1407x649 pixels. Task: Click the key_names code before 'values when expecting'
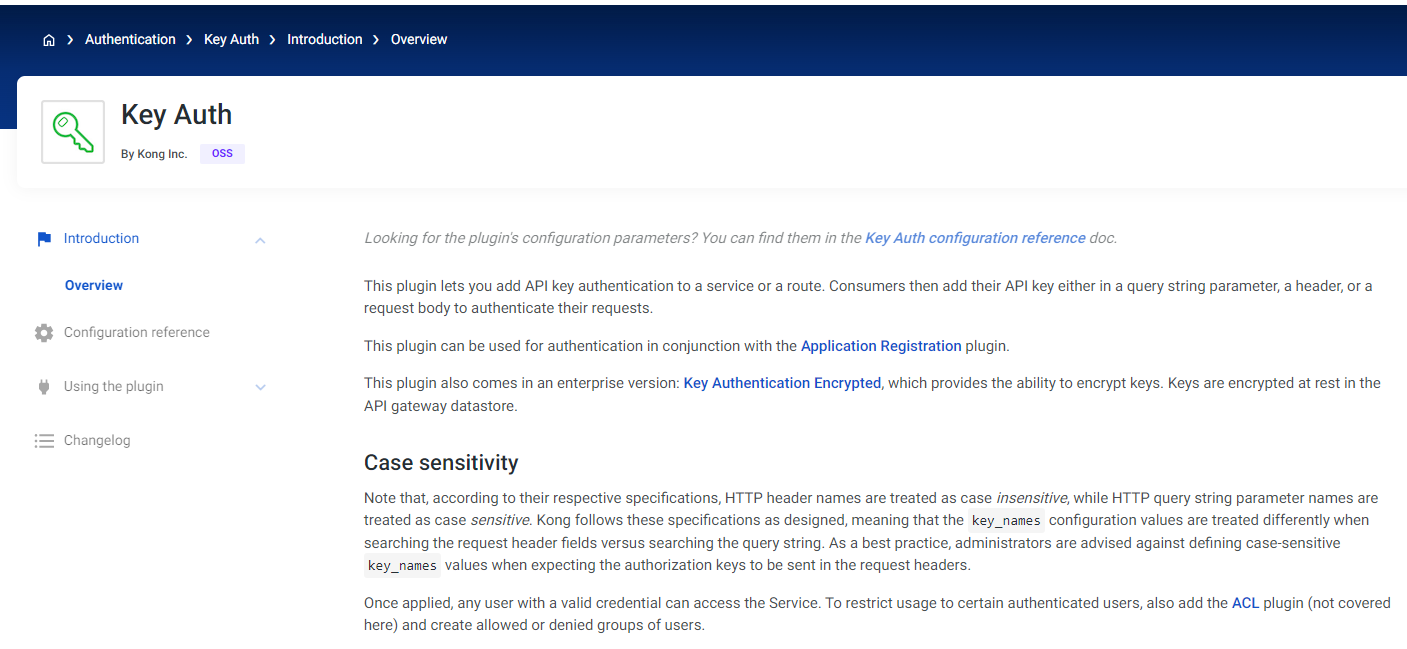coord(402,566)
